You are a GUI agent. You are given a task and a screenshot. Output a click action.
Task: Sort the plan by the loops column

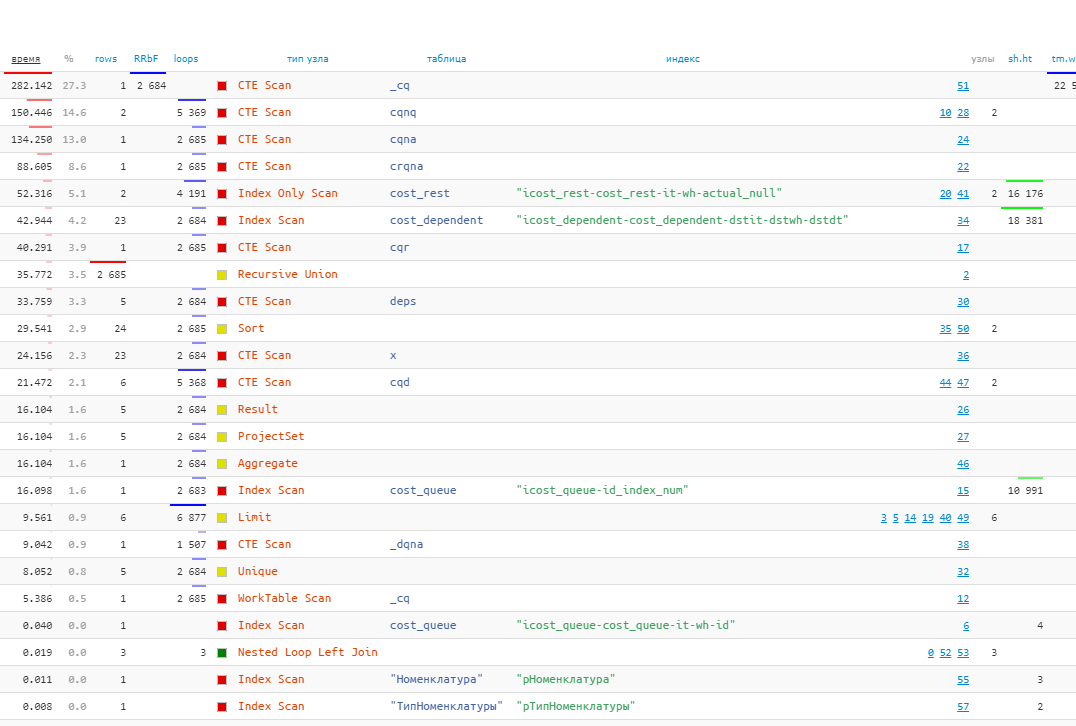pyautogui.click(x=186, y=58)
